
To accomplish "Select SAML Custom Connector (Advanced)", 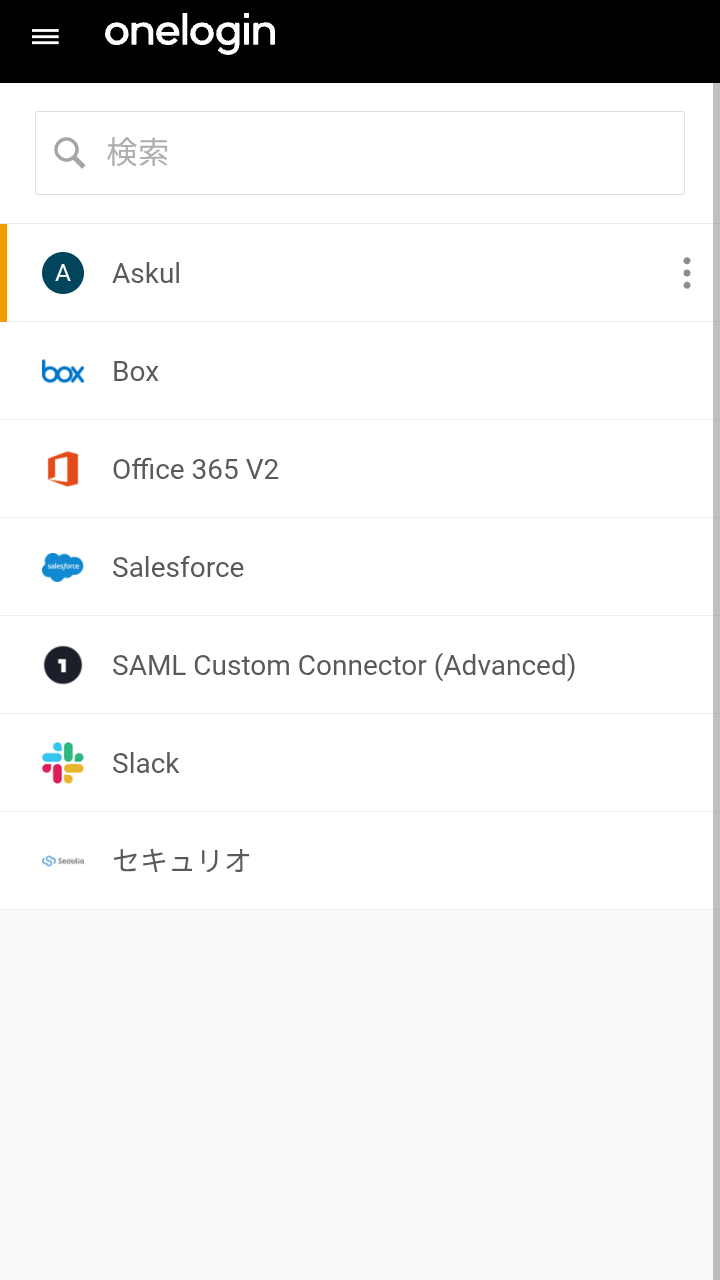I will pos(356,665).
